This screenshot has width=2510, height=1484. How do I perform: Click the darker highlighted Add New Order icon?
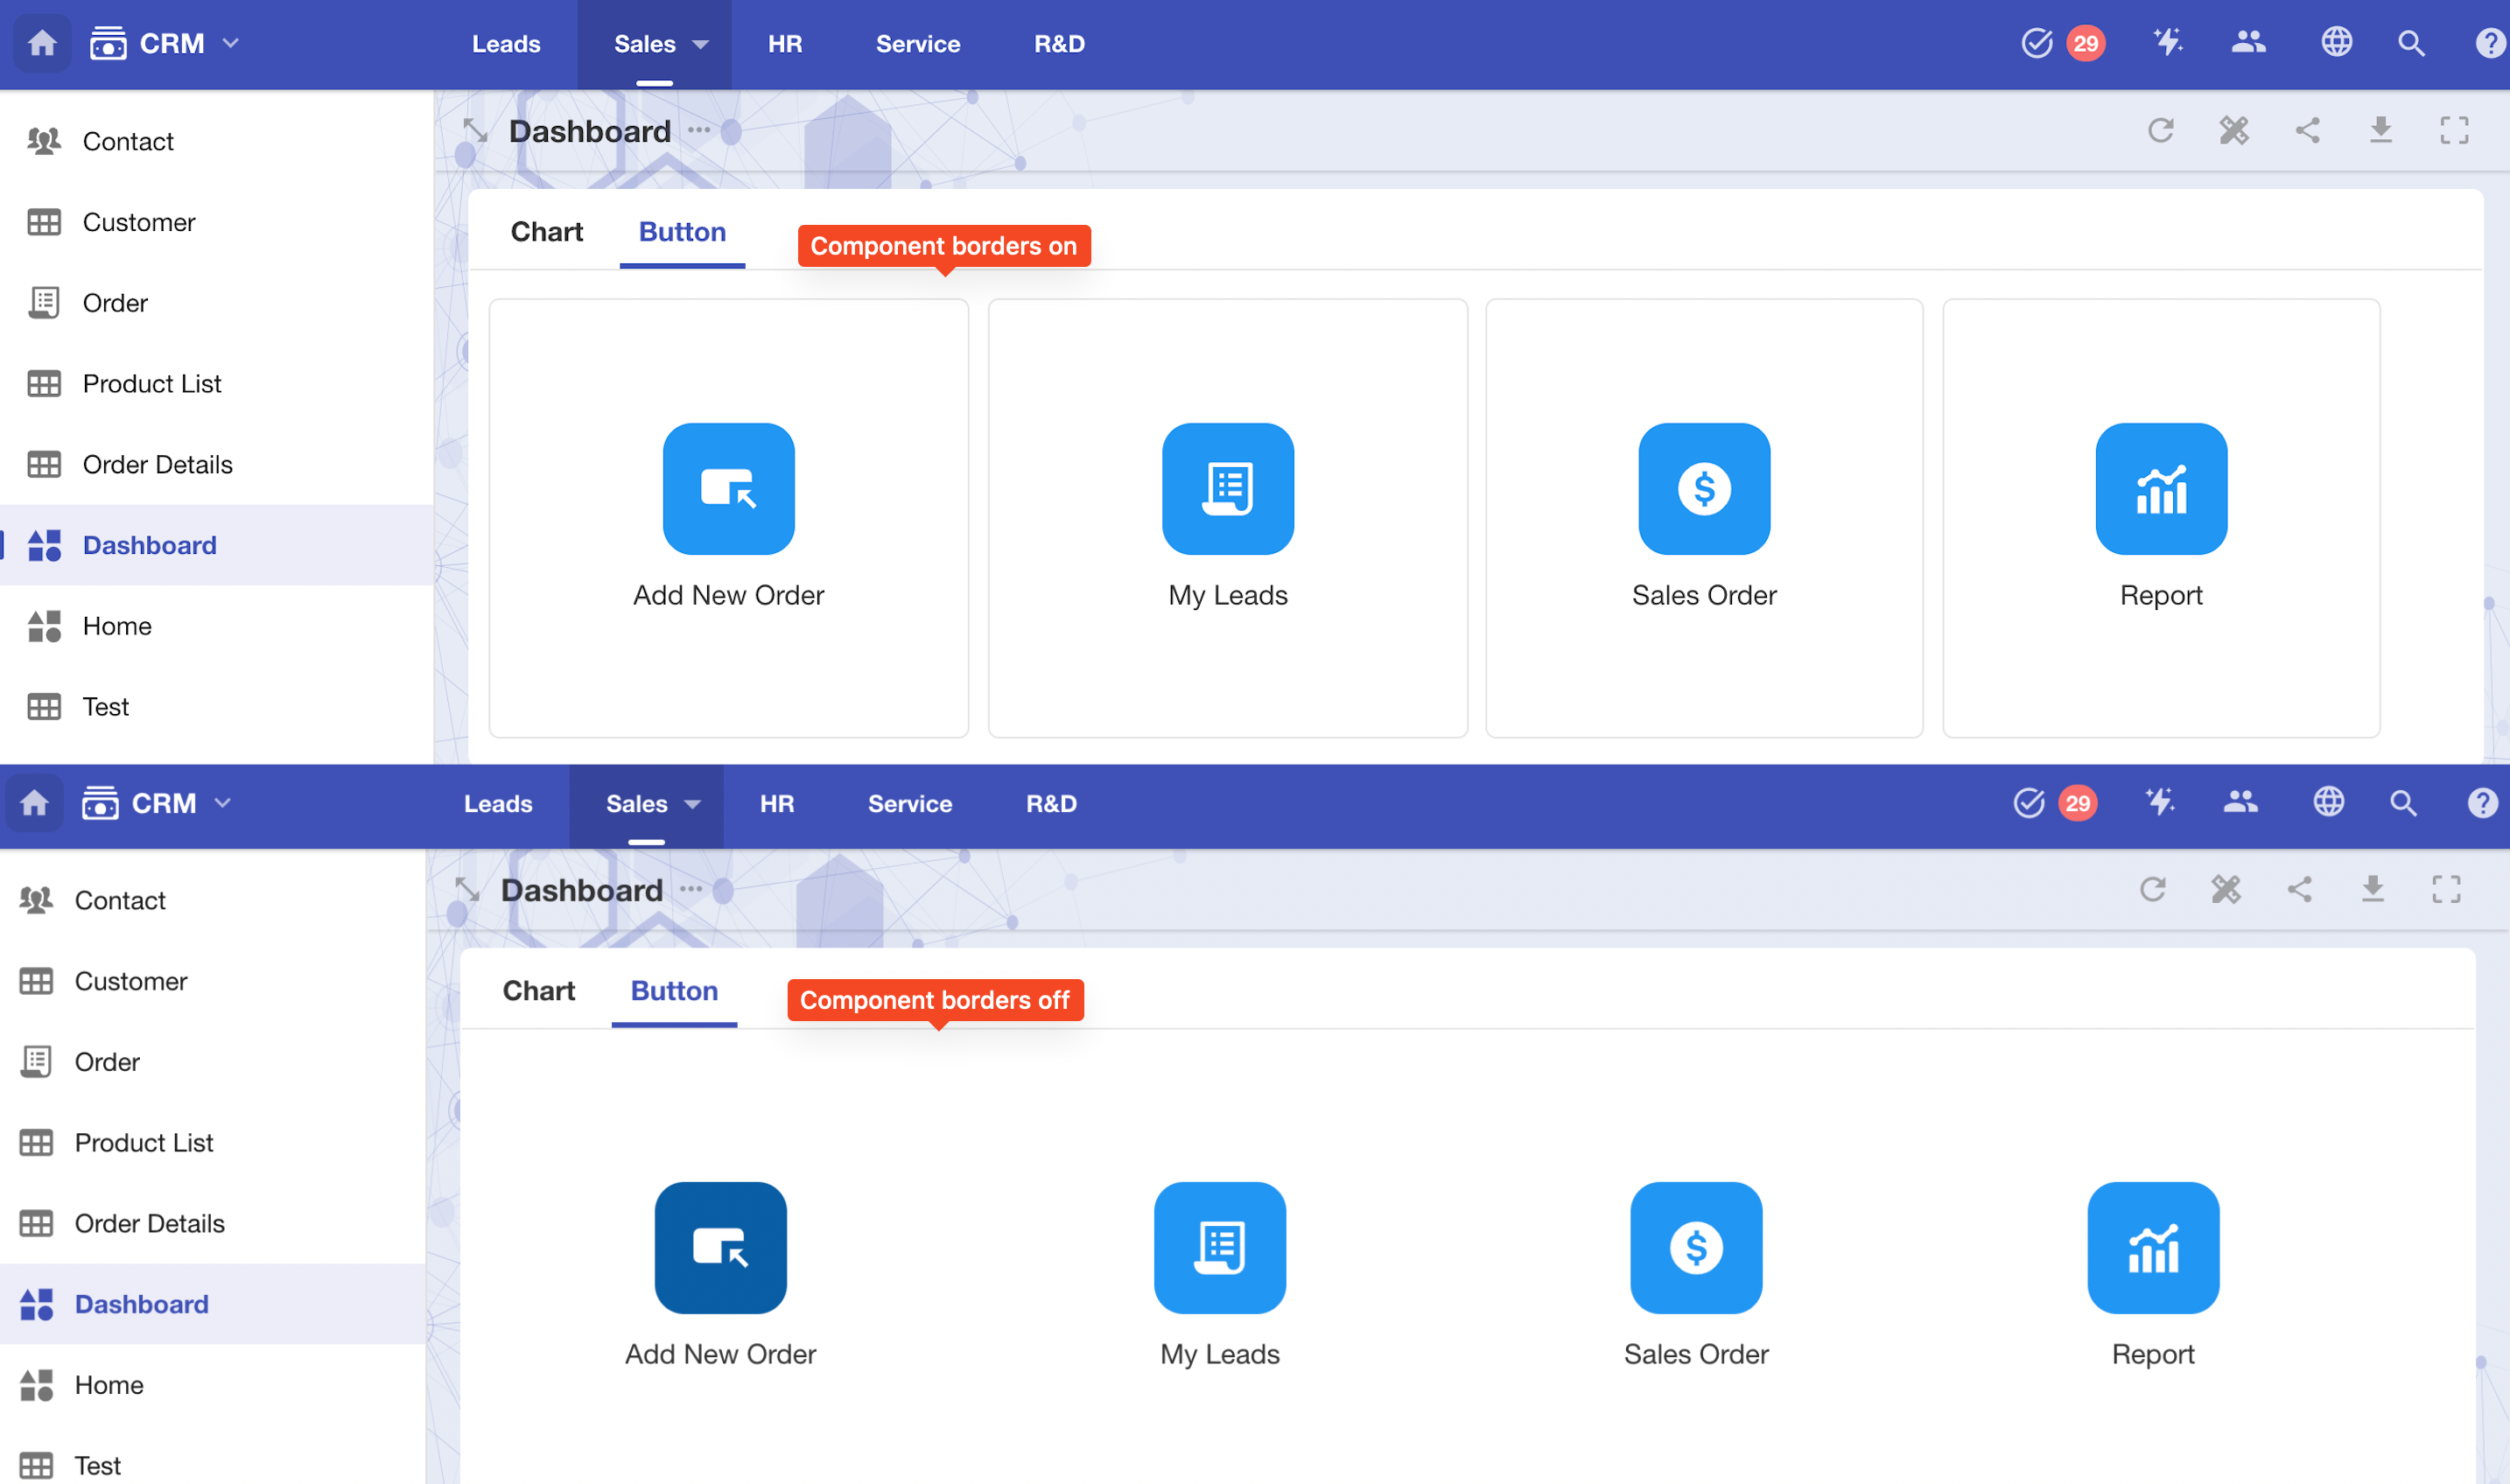[720, 1247]
